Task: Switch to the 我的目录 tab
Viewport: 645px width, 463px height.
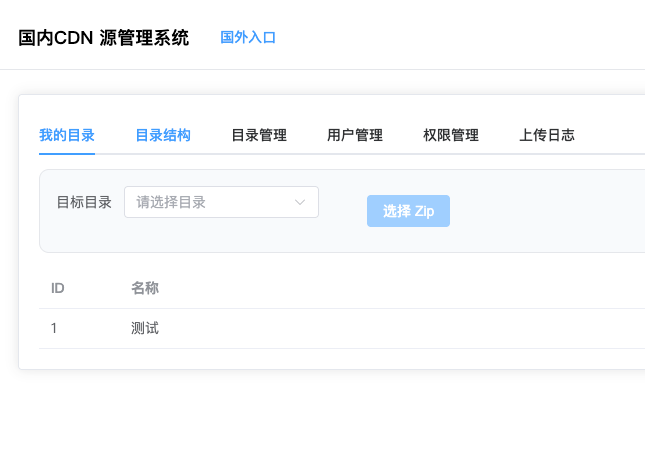Action: click(x=67, y=136)
